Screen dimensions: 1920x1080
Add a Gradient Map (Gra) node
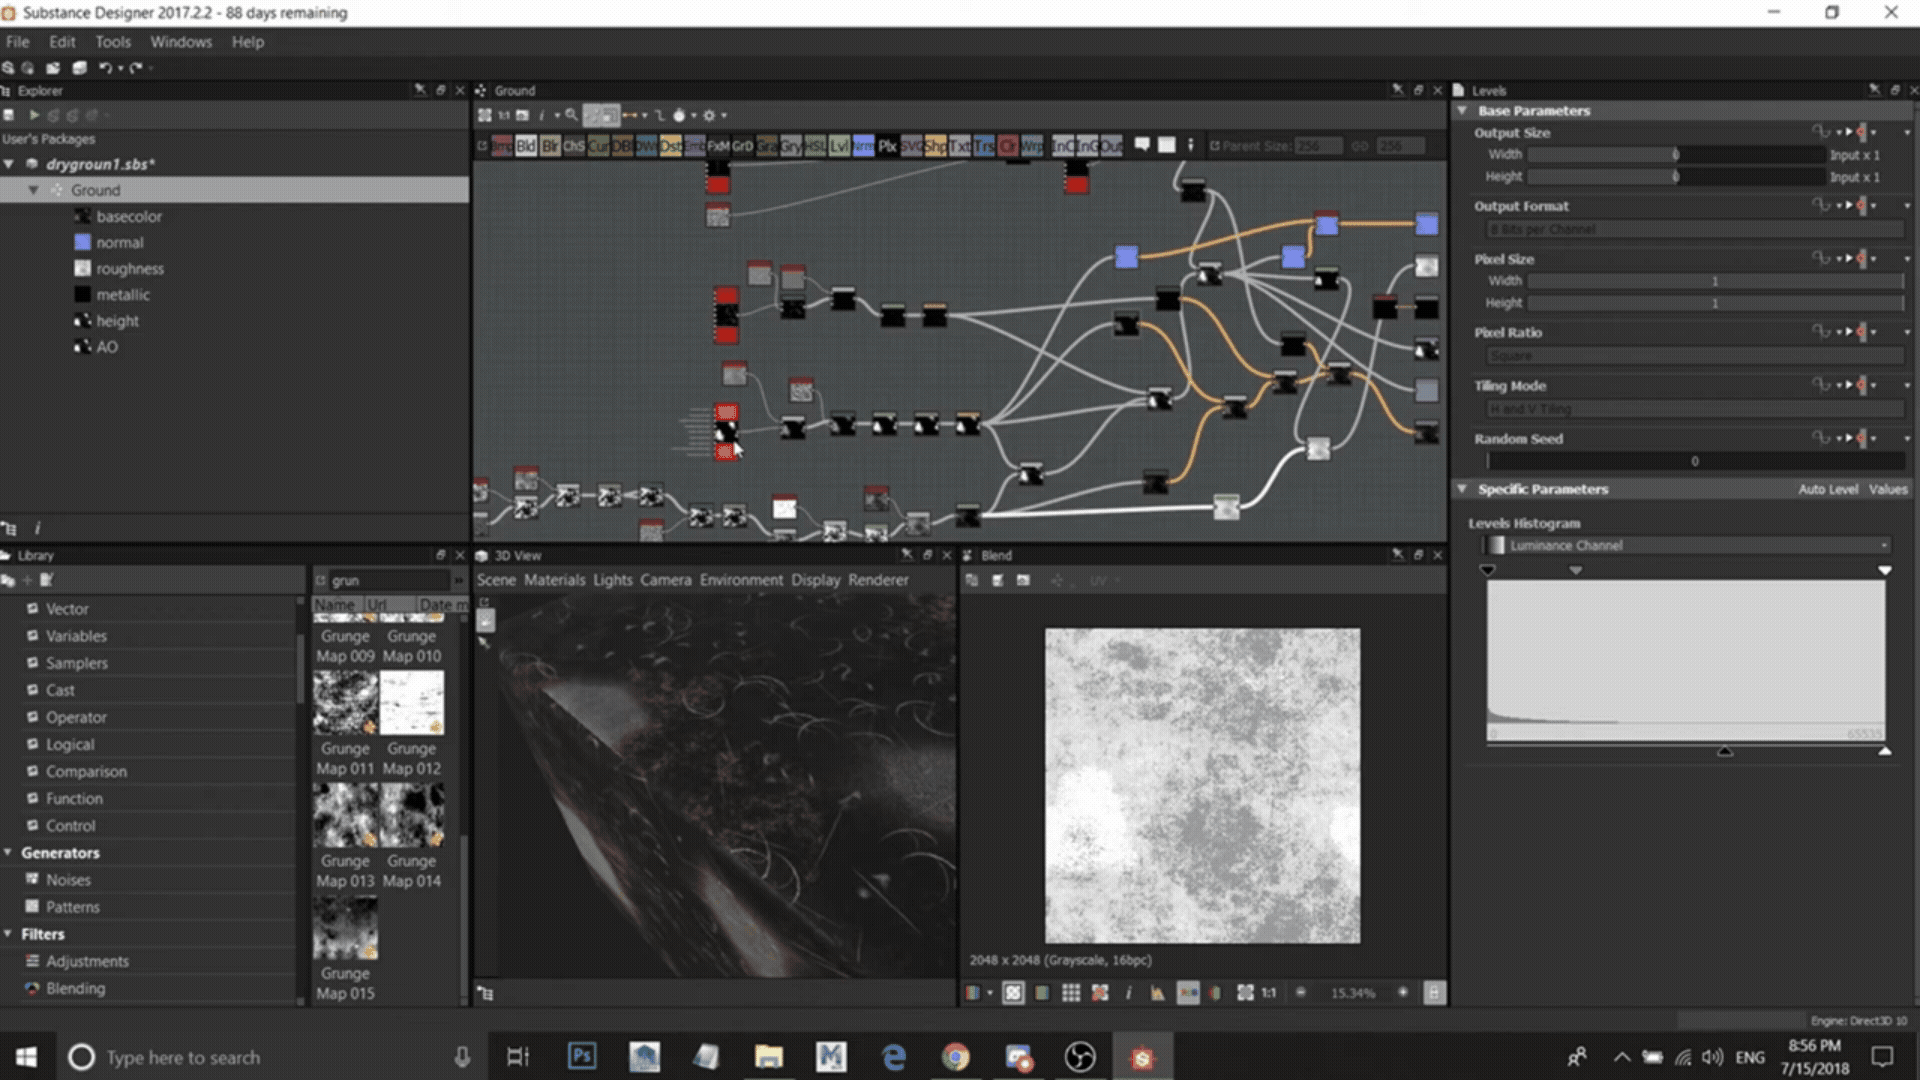pos(767,146)
